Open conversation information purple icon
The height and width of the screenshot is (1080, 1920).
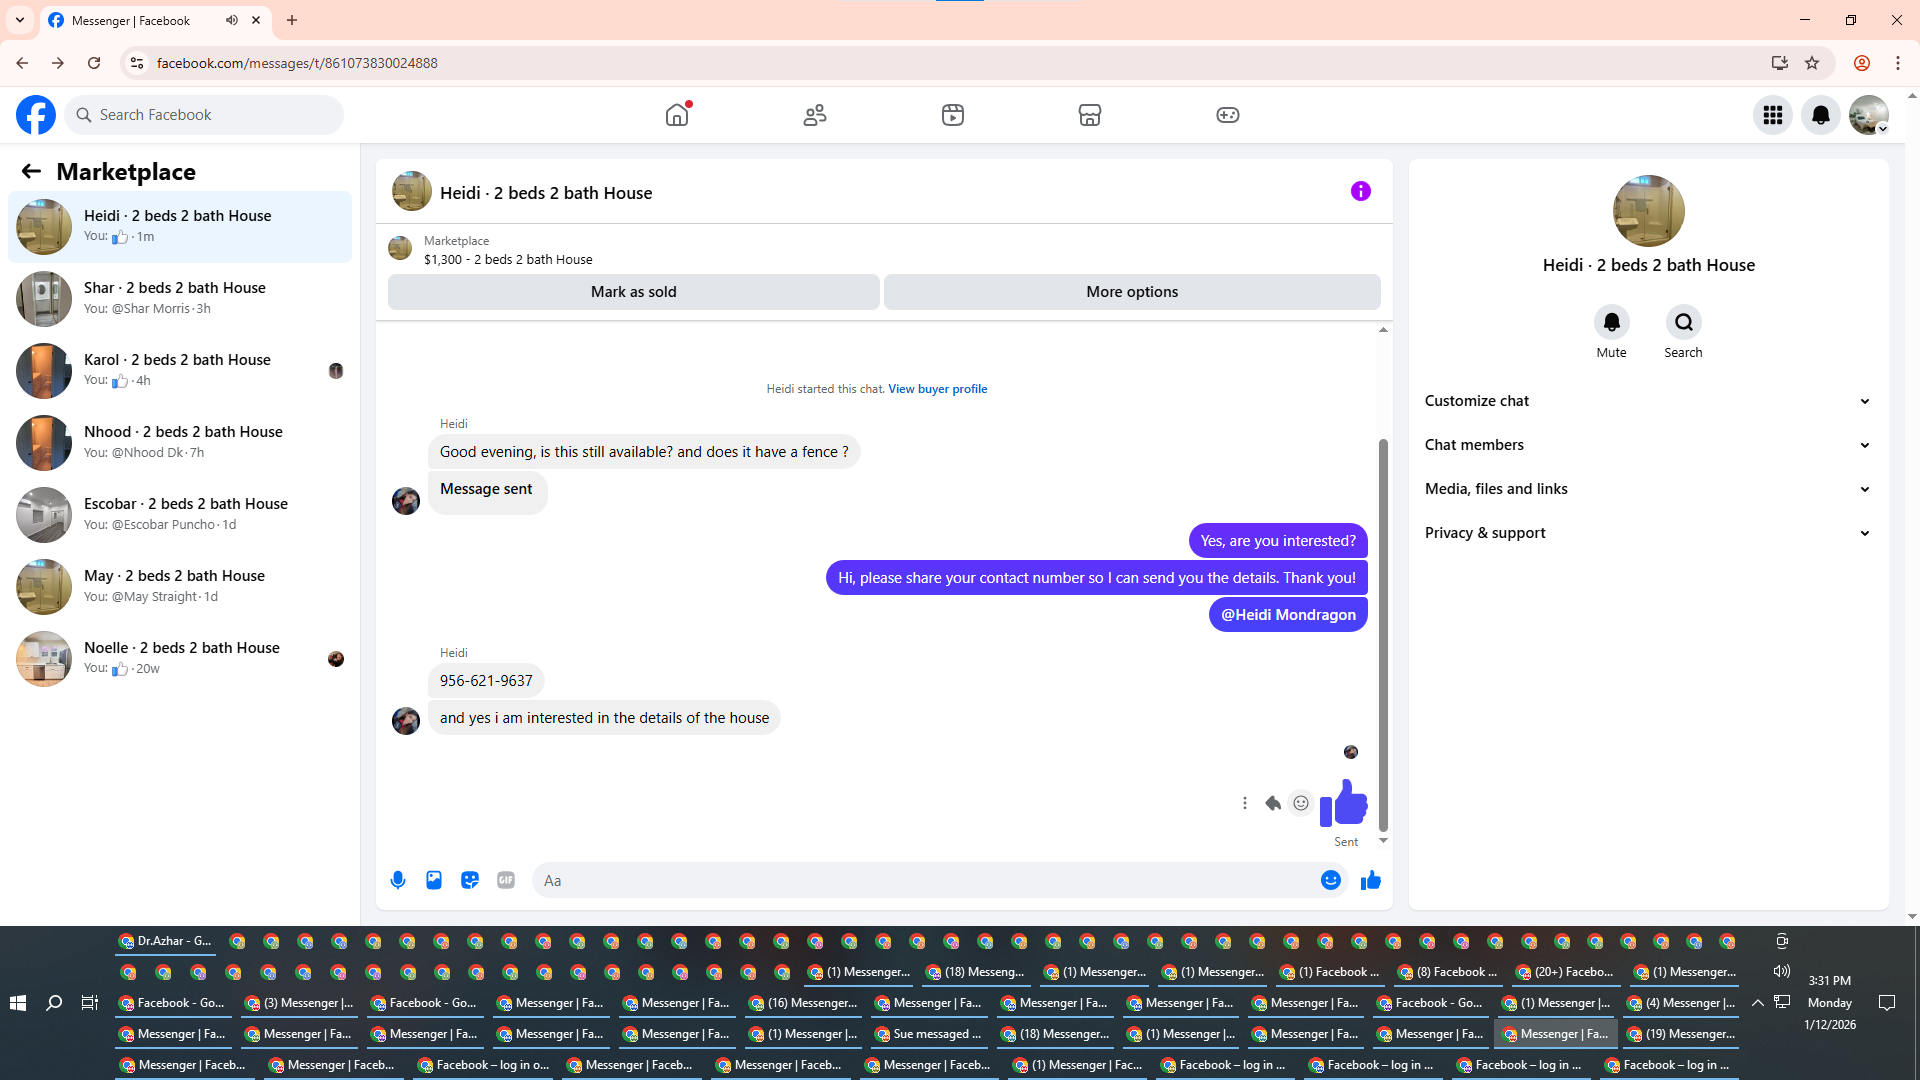[x=1360, y=191]
